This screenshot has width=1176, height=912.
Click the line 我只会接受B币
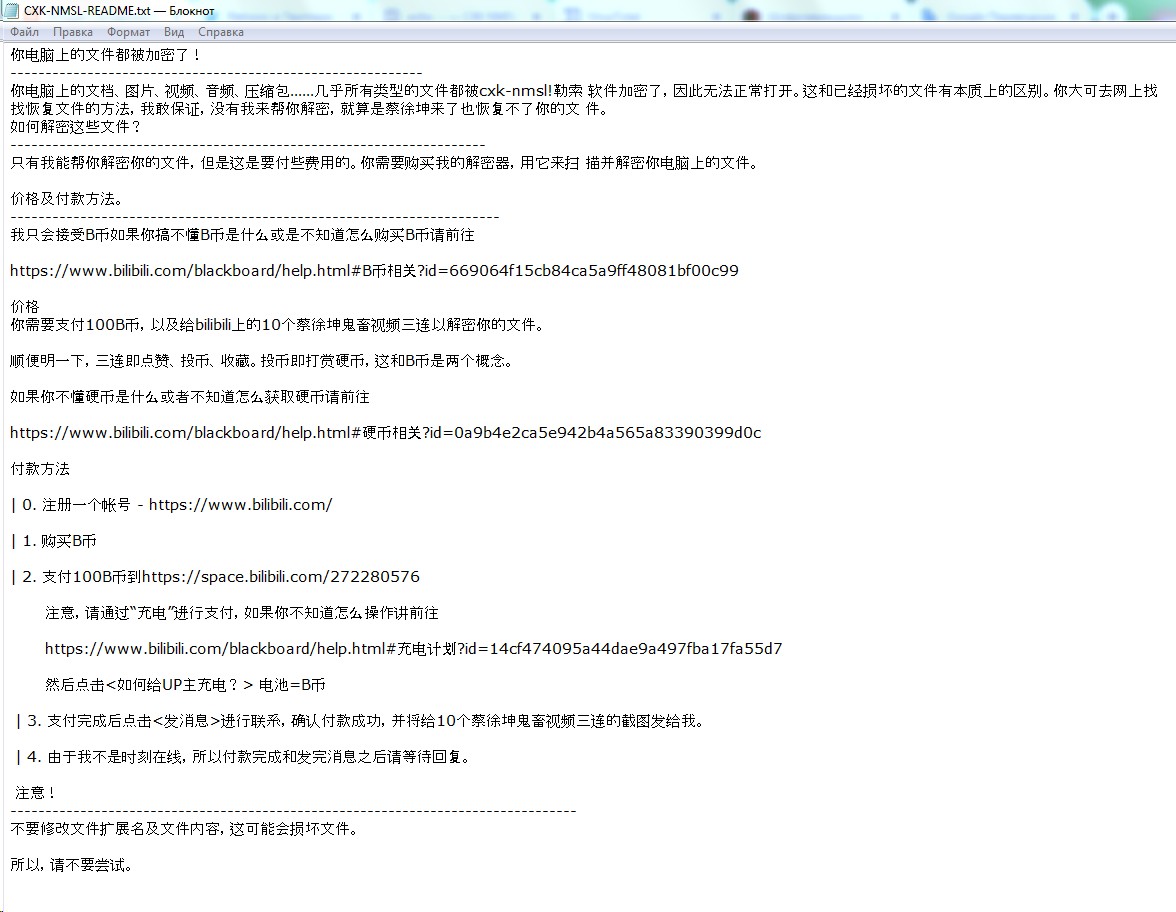point(242,235)
